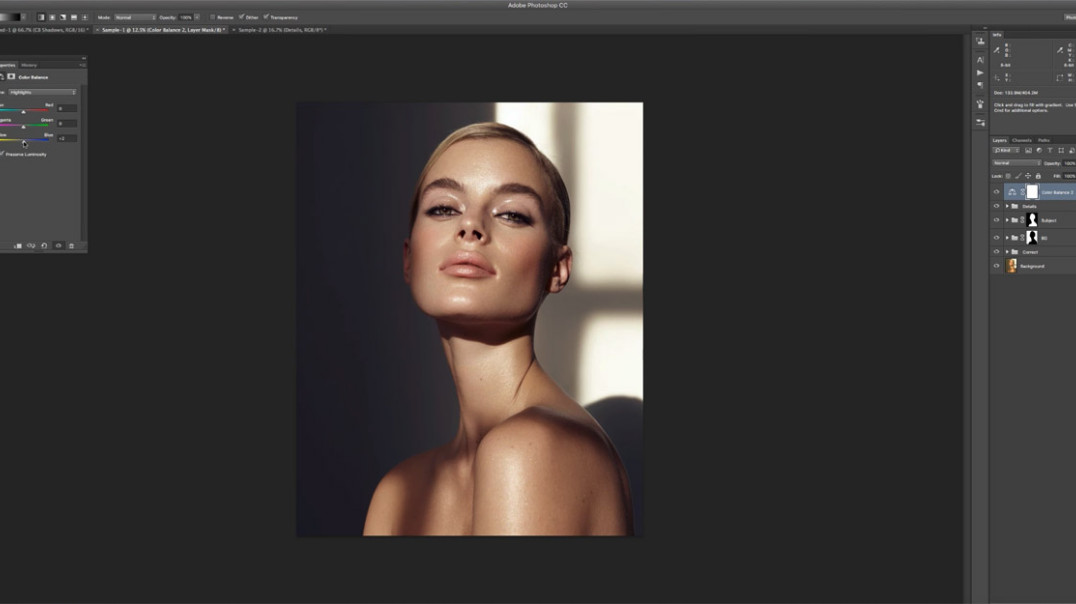
Task: Open the Properties panel flyout menu
Action: [82, 65]
